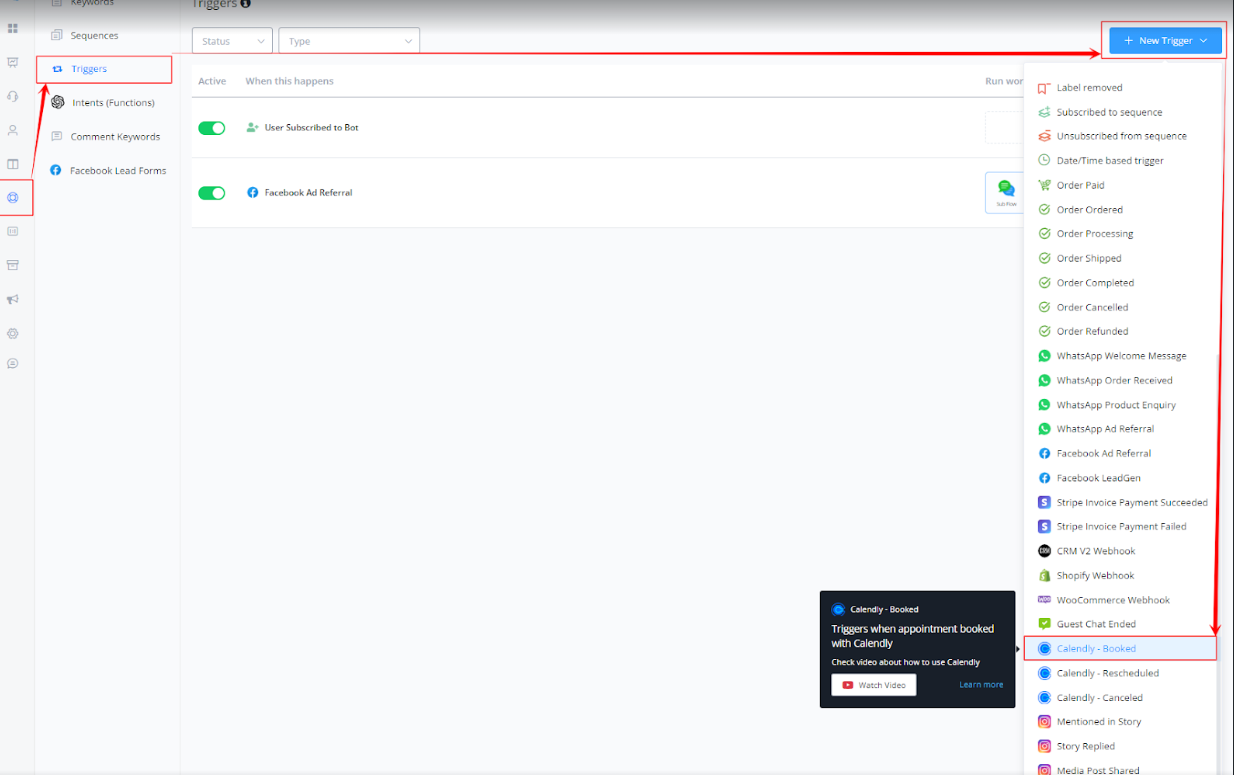
Task: Click the Triggers info icon in heading
Action: pyautogui.click(x=246, y=4)
